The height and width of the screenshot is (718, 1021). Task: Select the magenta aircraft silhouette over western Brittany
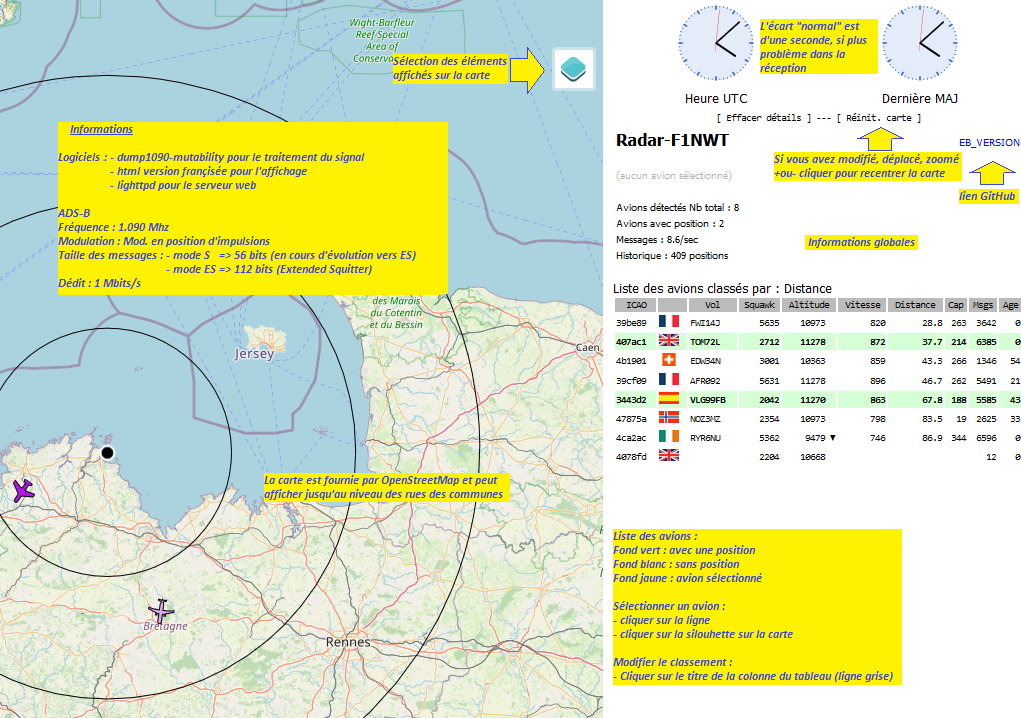tap(24, 490)
